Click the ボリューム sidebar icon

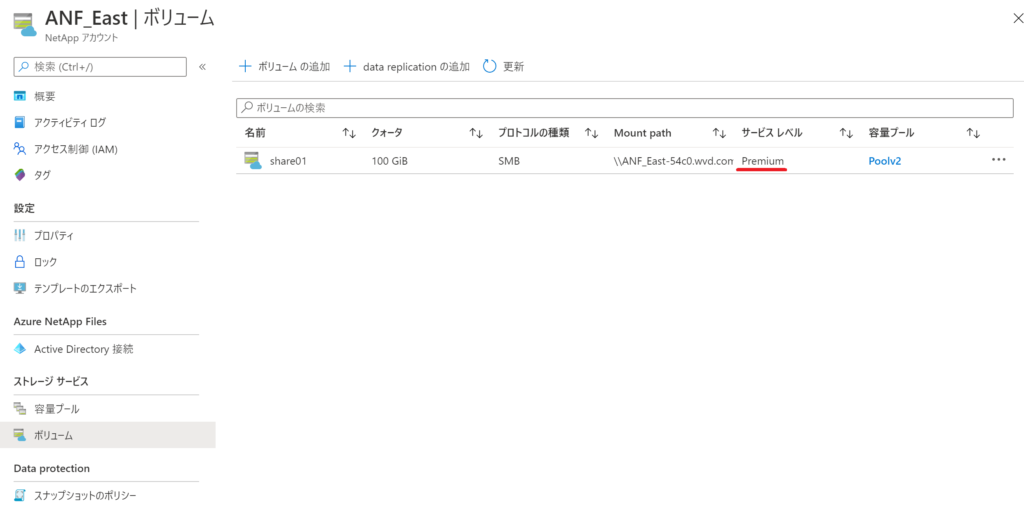pos(20,435)
